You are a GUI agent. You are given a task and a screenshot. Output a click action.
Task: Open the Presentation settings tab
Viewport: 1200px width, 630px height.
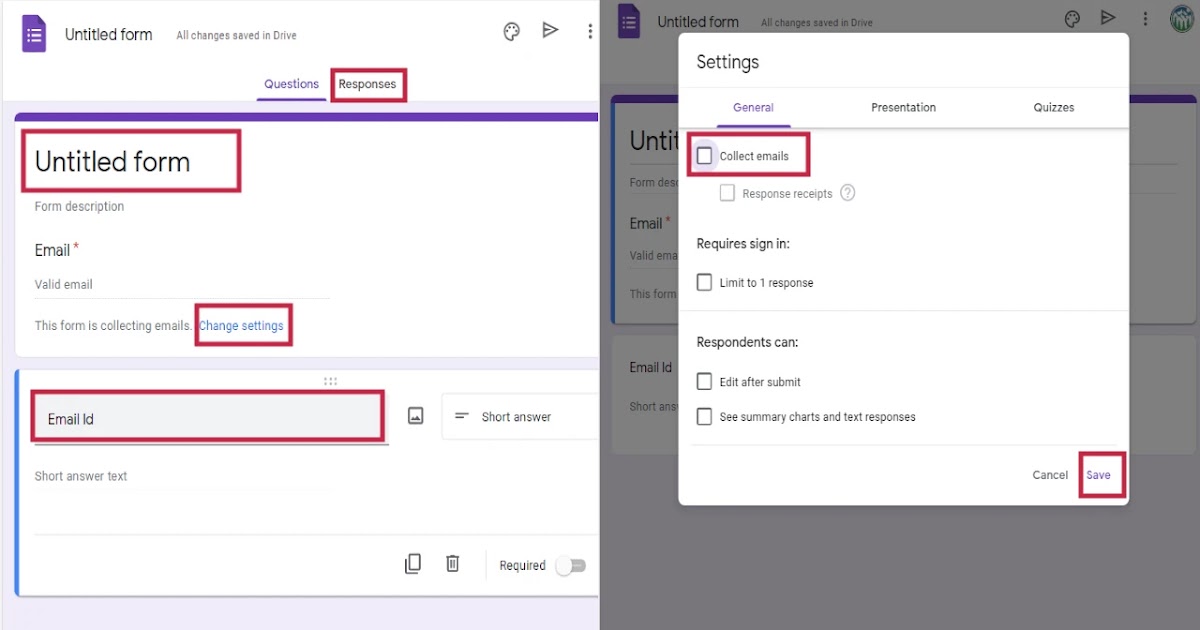coord(903,107)
